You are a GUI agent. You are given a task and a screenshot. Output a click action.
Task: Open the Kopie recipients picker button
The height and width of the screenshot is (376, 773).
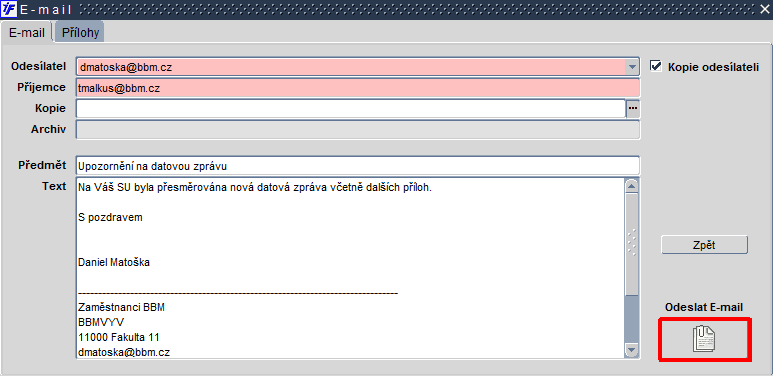[633, 108]
